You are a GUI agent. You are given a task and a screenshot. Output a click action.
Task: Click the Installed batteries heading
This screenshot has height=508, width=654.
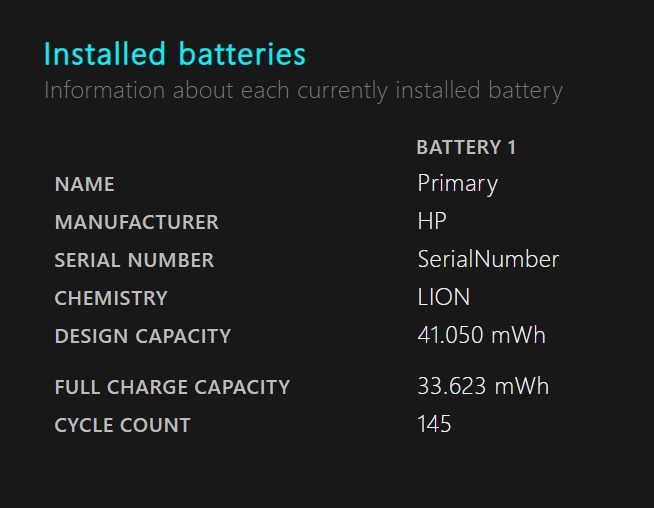pos(174,54)
